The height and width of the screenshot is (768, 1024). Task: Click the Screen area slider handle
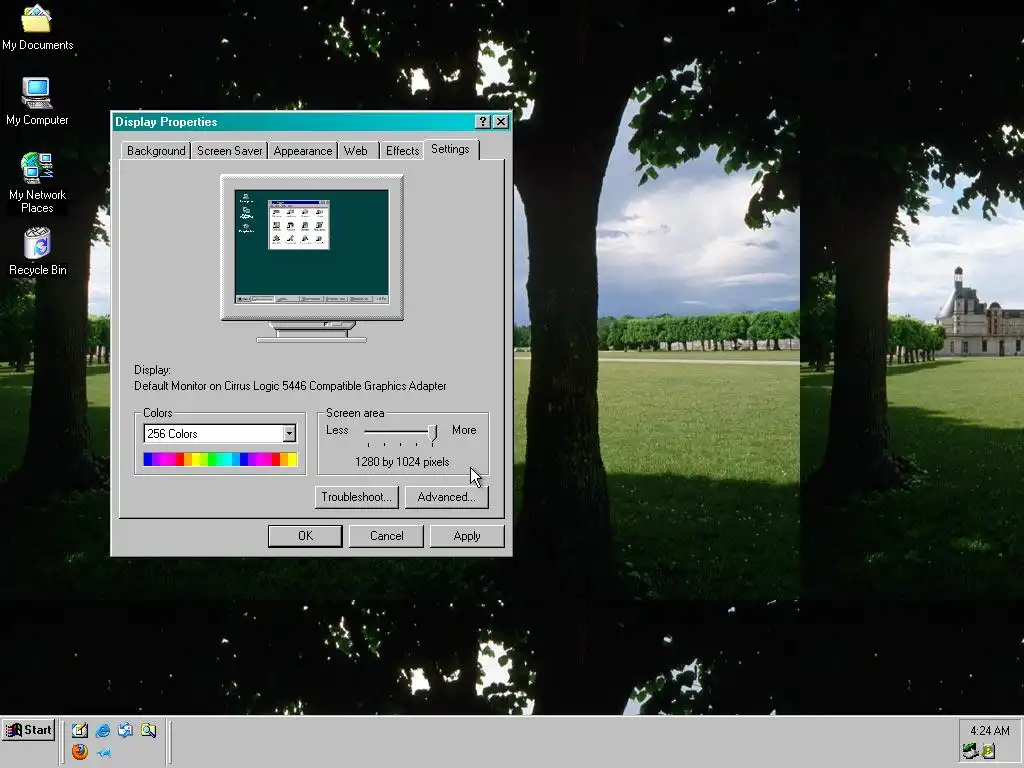click(432, 433)
